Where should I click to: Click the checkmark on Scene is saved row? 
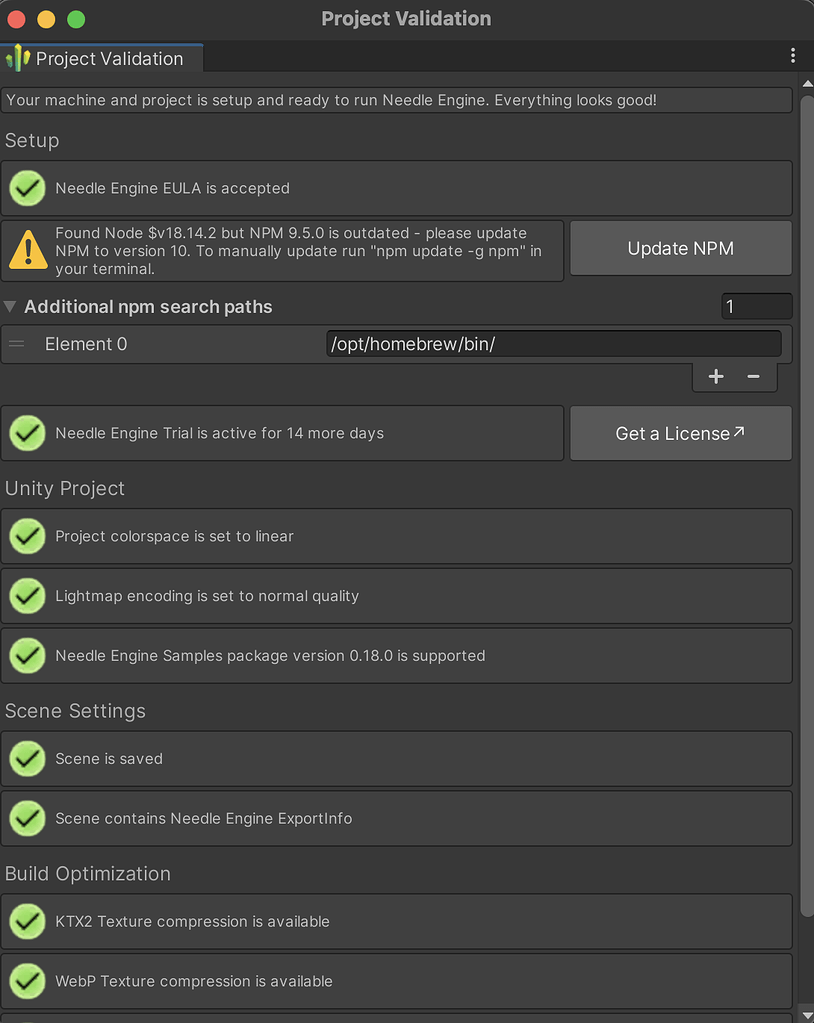27,759
